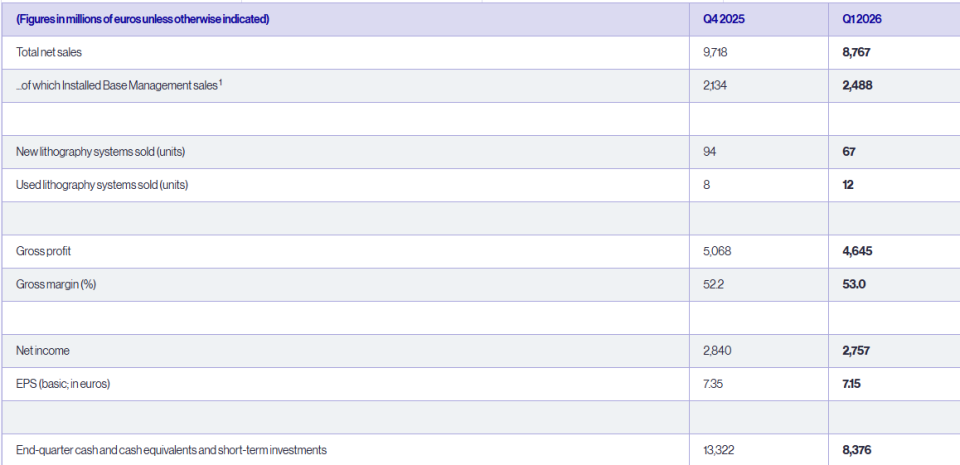Select the Q1 2026 column header
Image resolution: width=960 pixels, height=465 pixels.
coord(862,19)
